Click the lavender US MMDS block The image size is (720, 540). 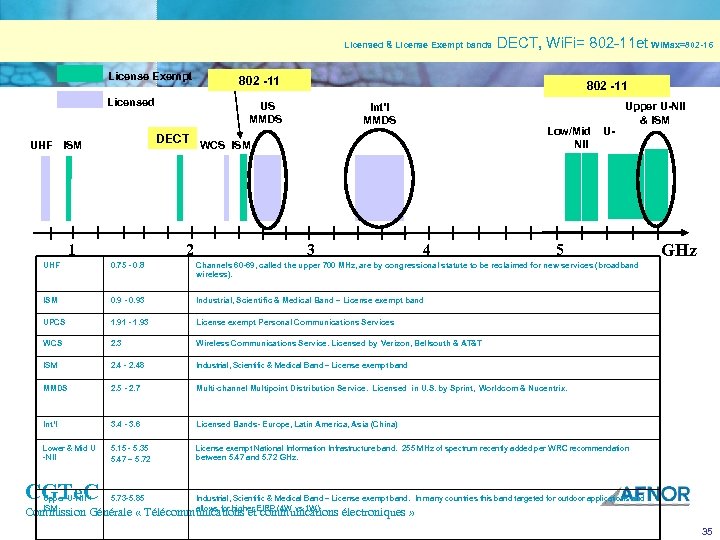268,188
